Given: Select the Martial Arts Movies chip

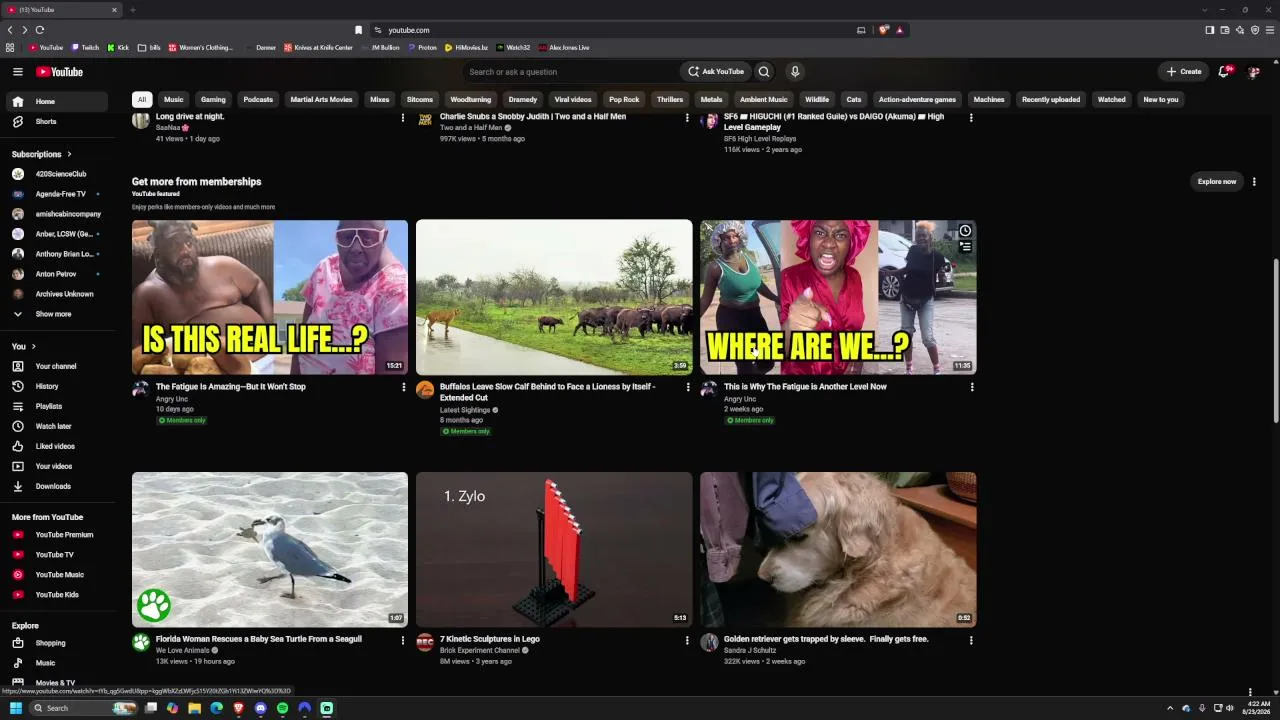Looking at the screenshot, I should [321, 100].
